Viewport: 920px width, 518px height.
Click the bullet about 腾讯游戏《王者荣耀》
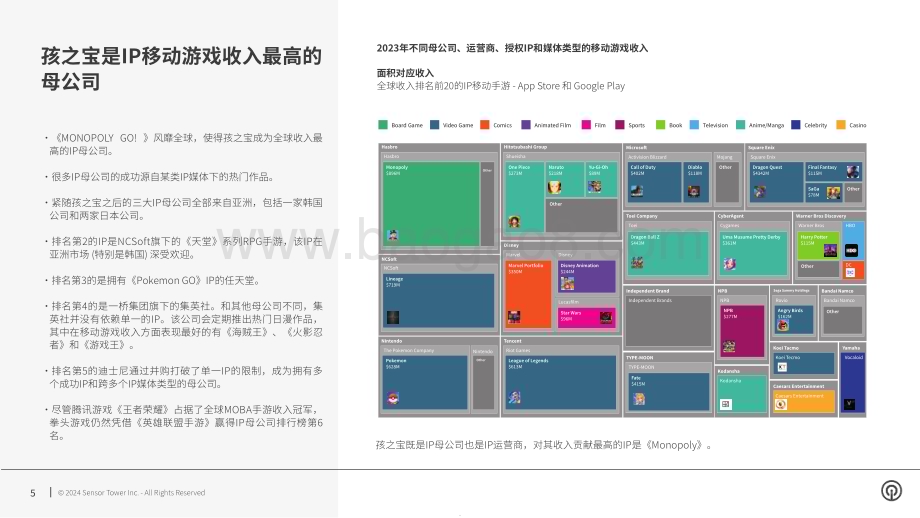pos(184,422)
